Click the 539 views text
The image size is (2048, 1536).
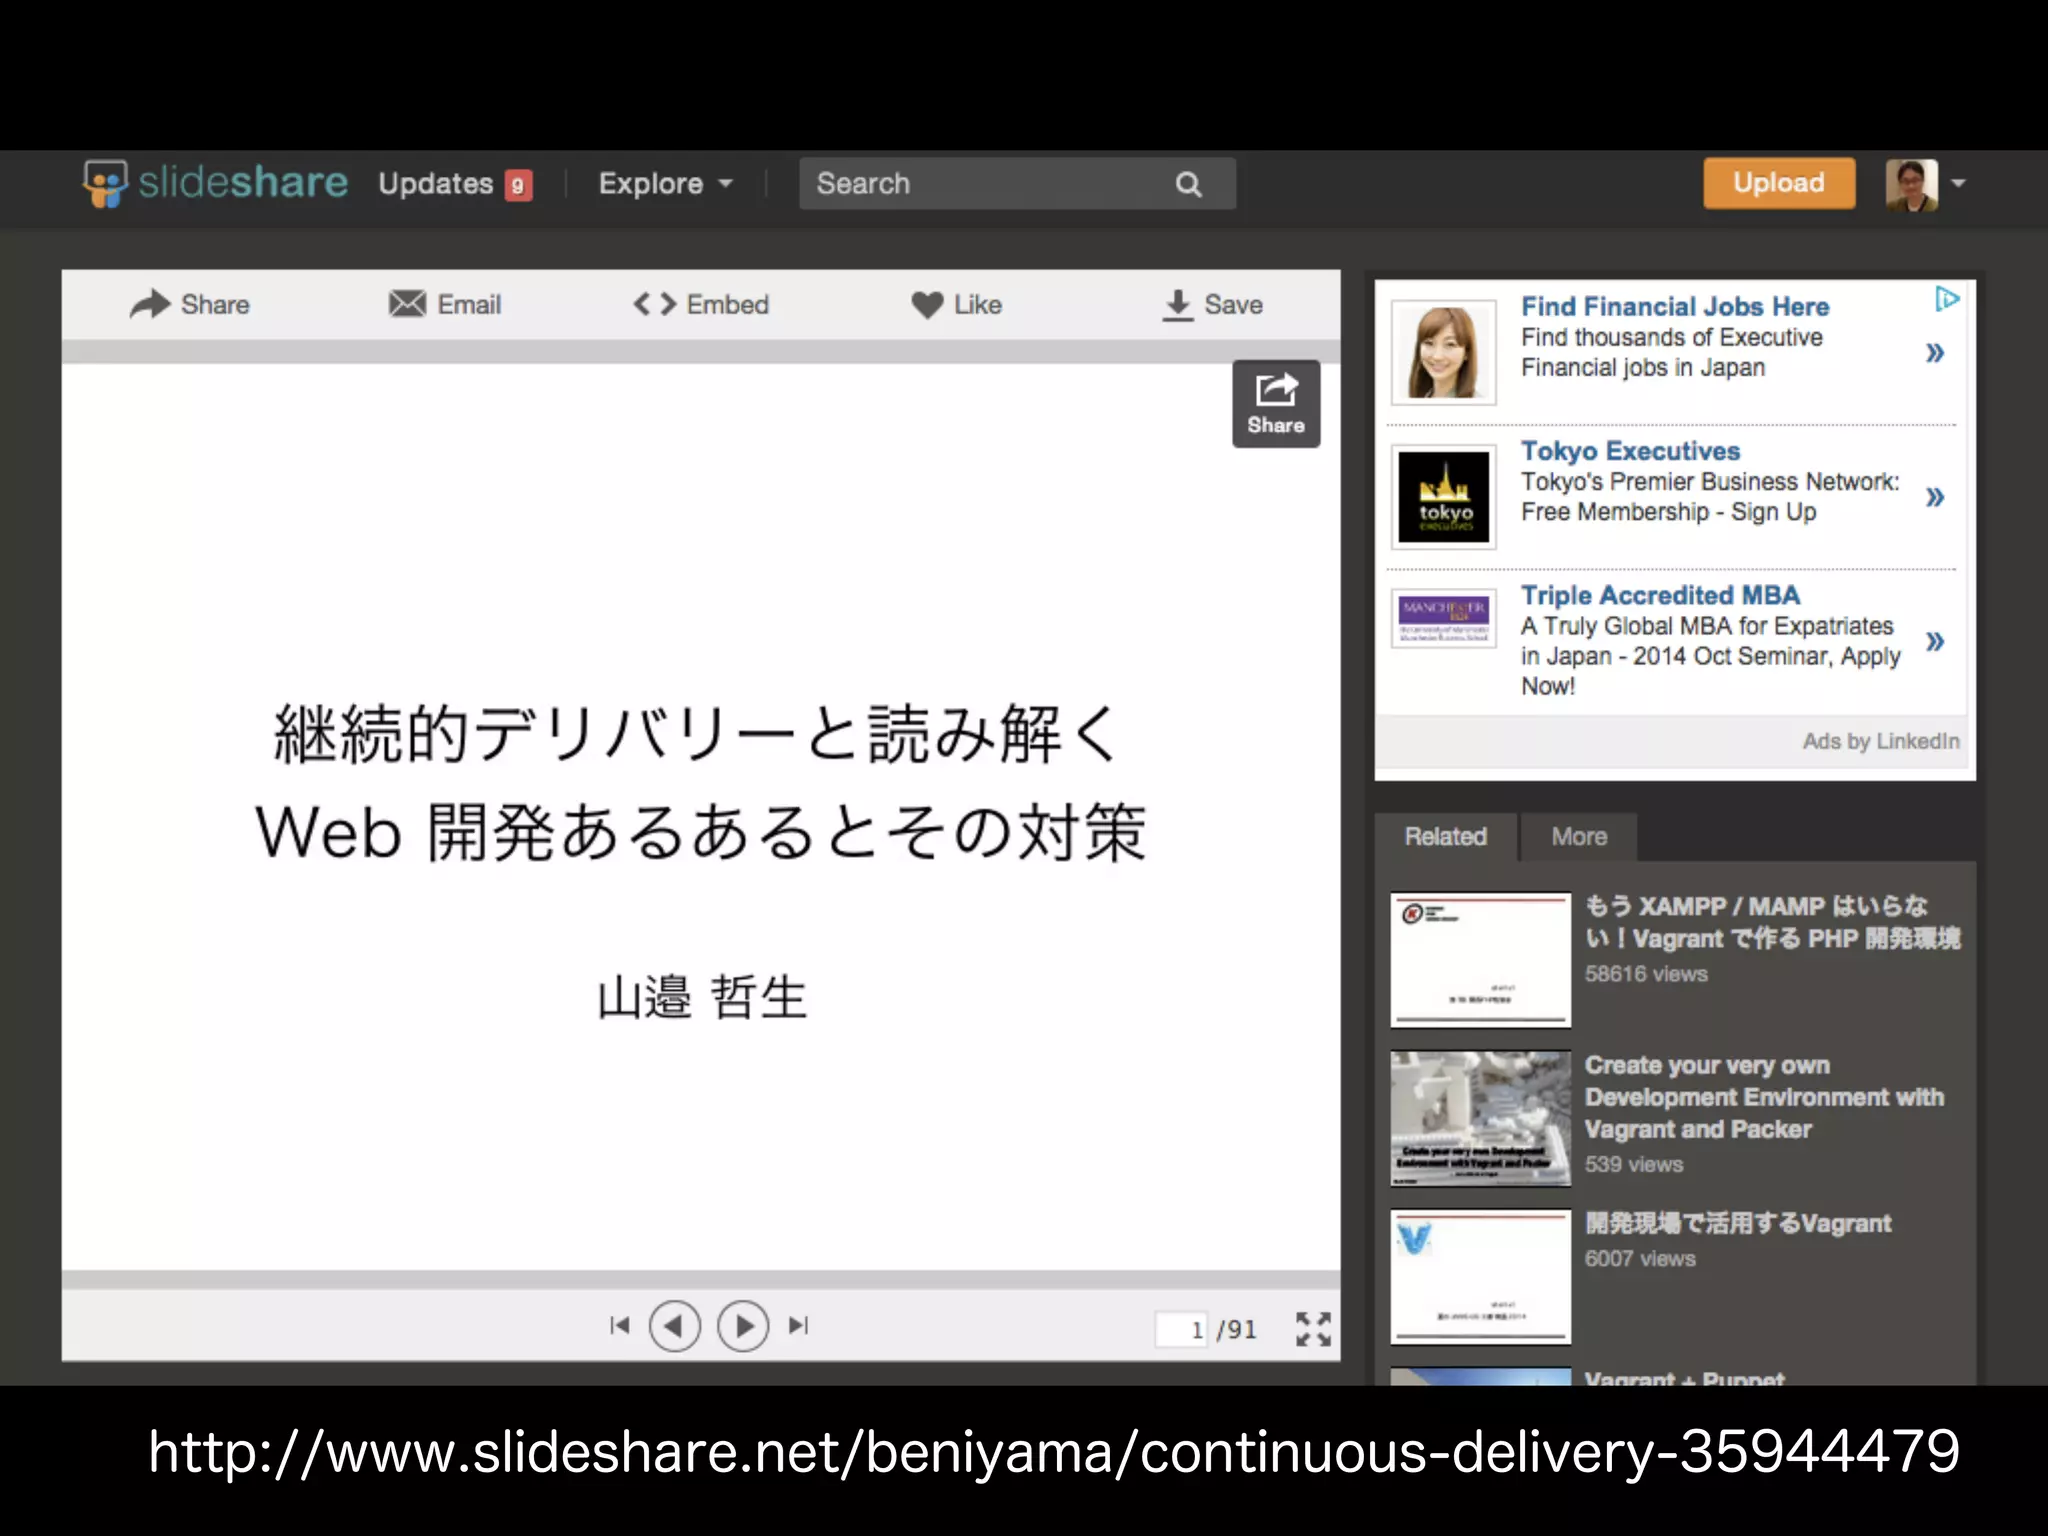[1634, 1164]
